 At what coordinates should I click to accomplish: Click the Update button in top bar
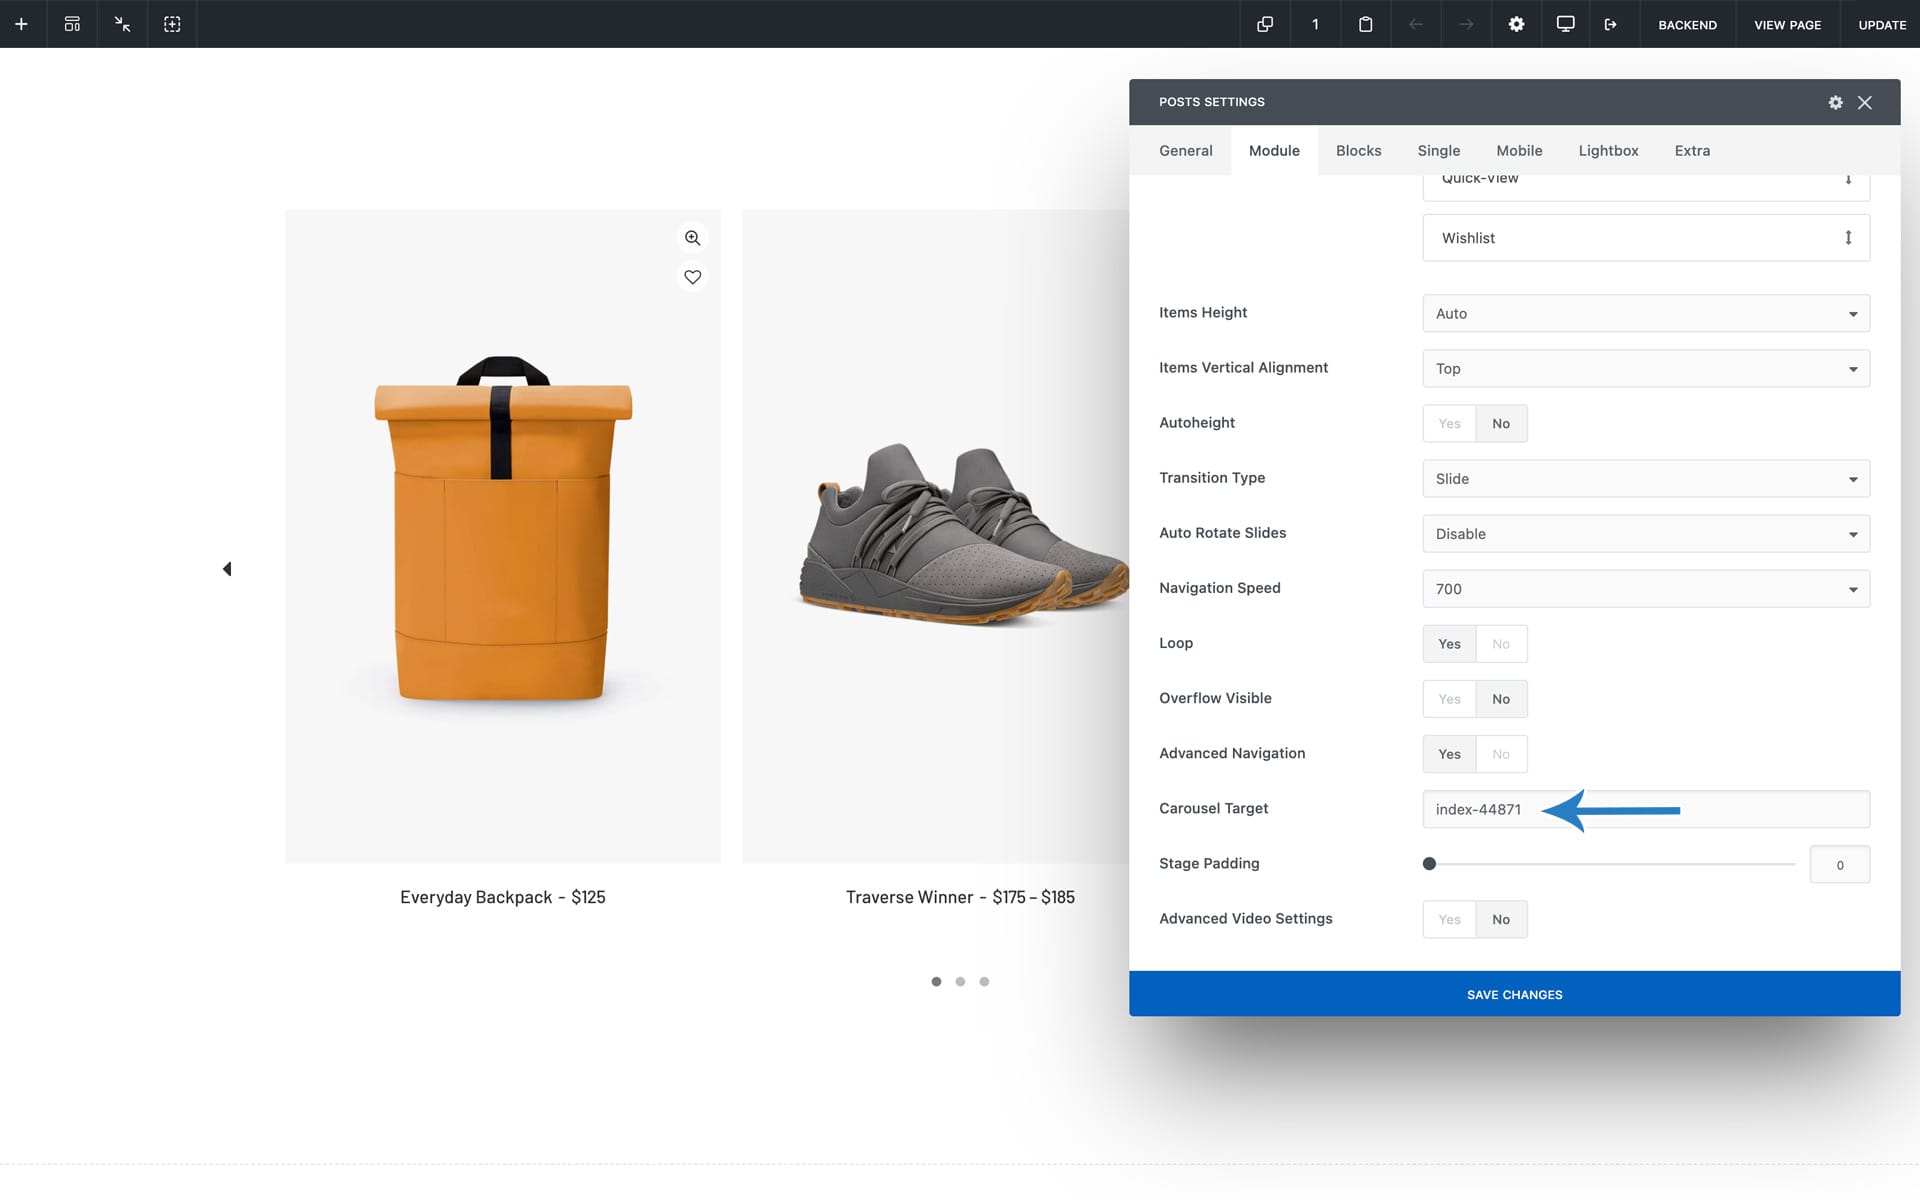(x=1881, y=24)
